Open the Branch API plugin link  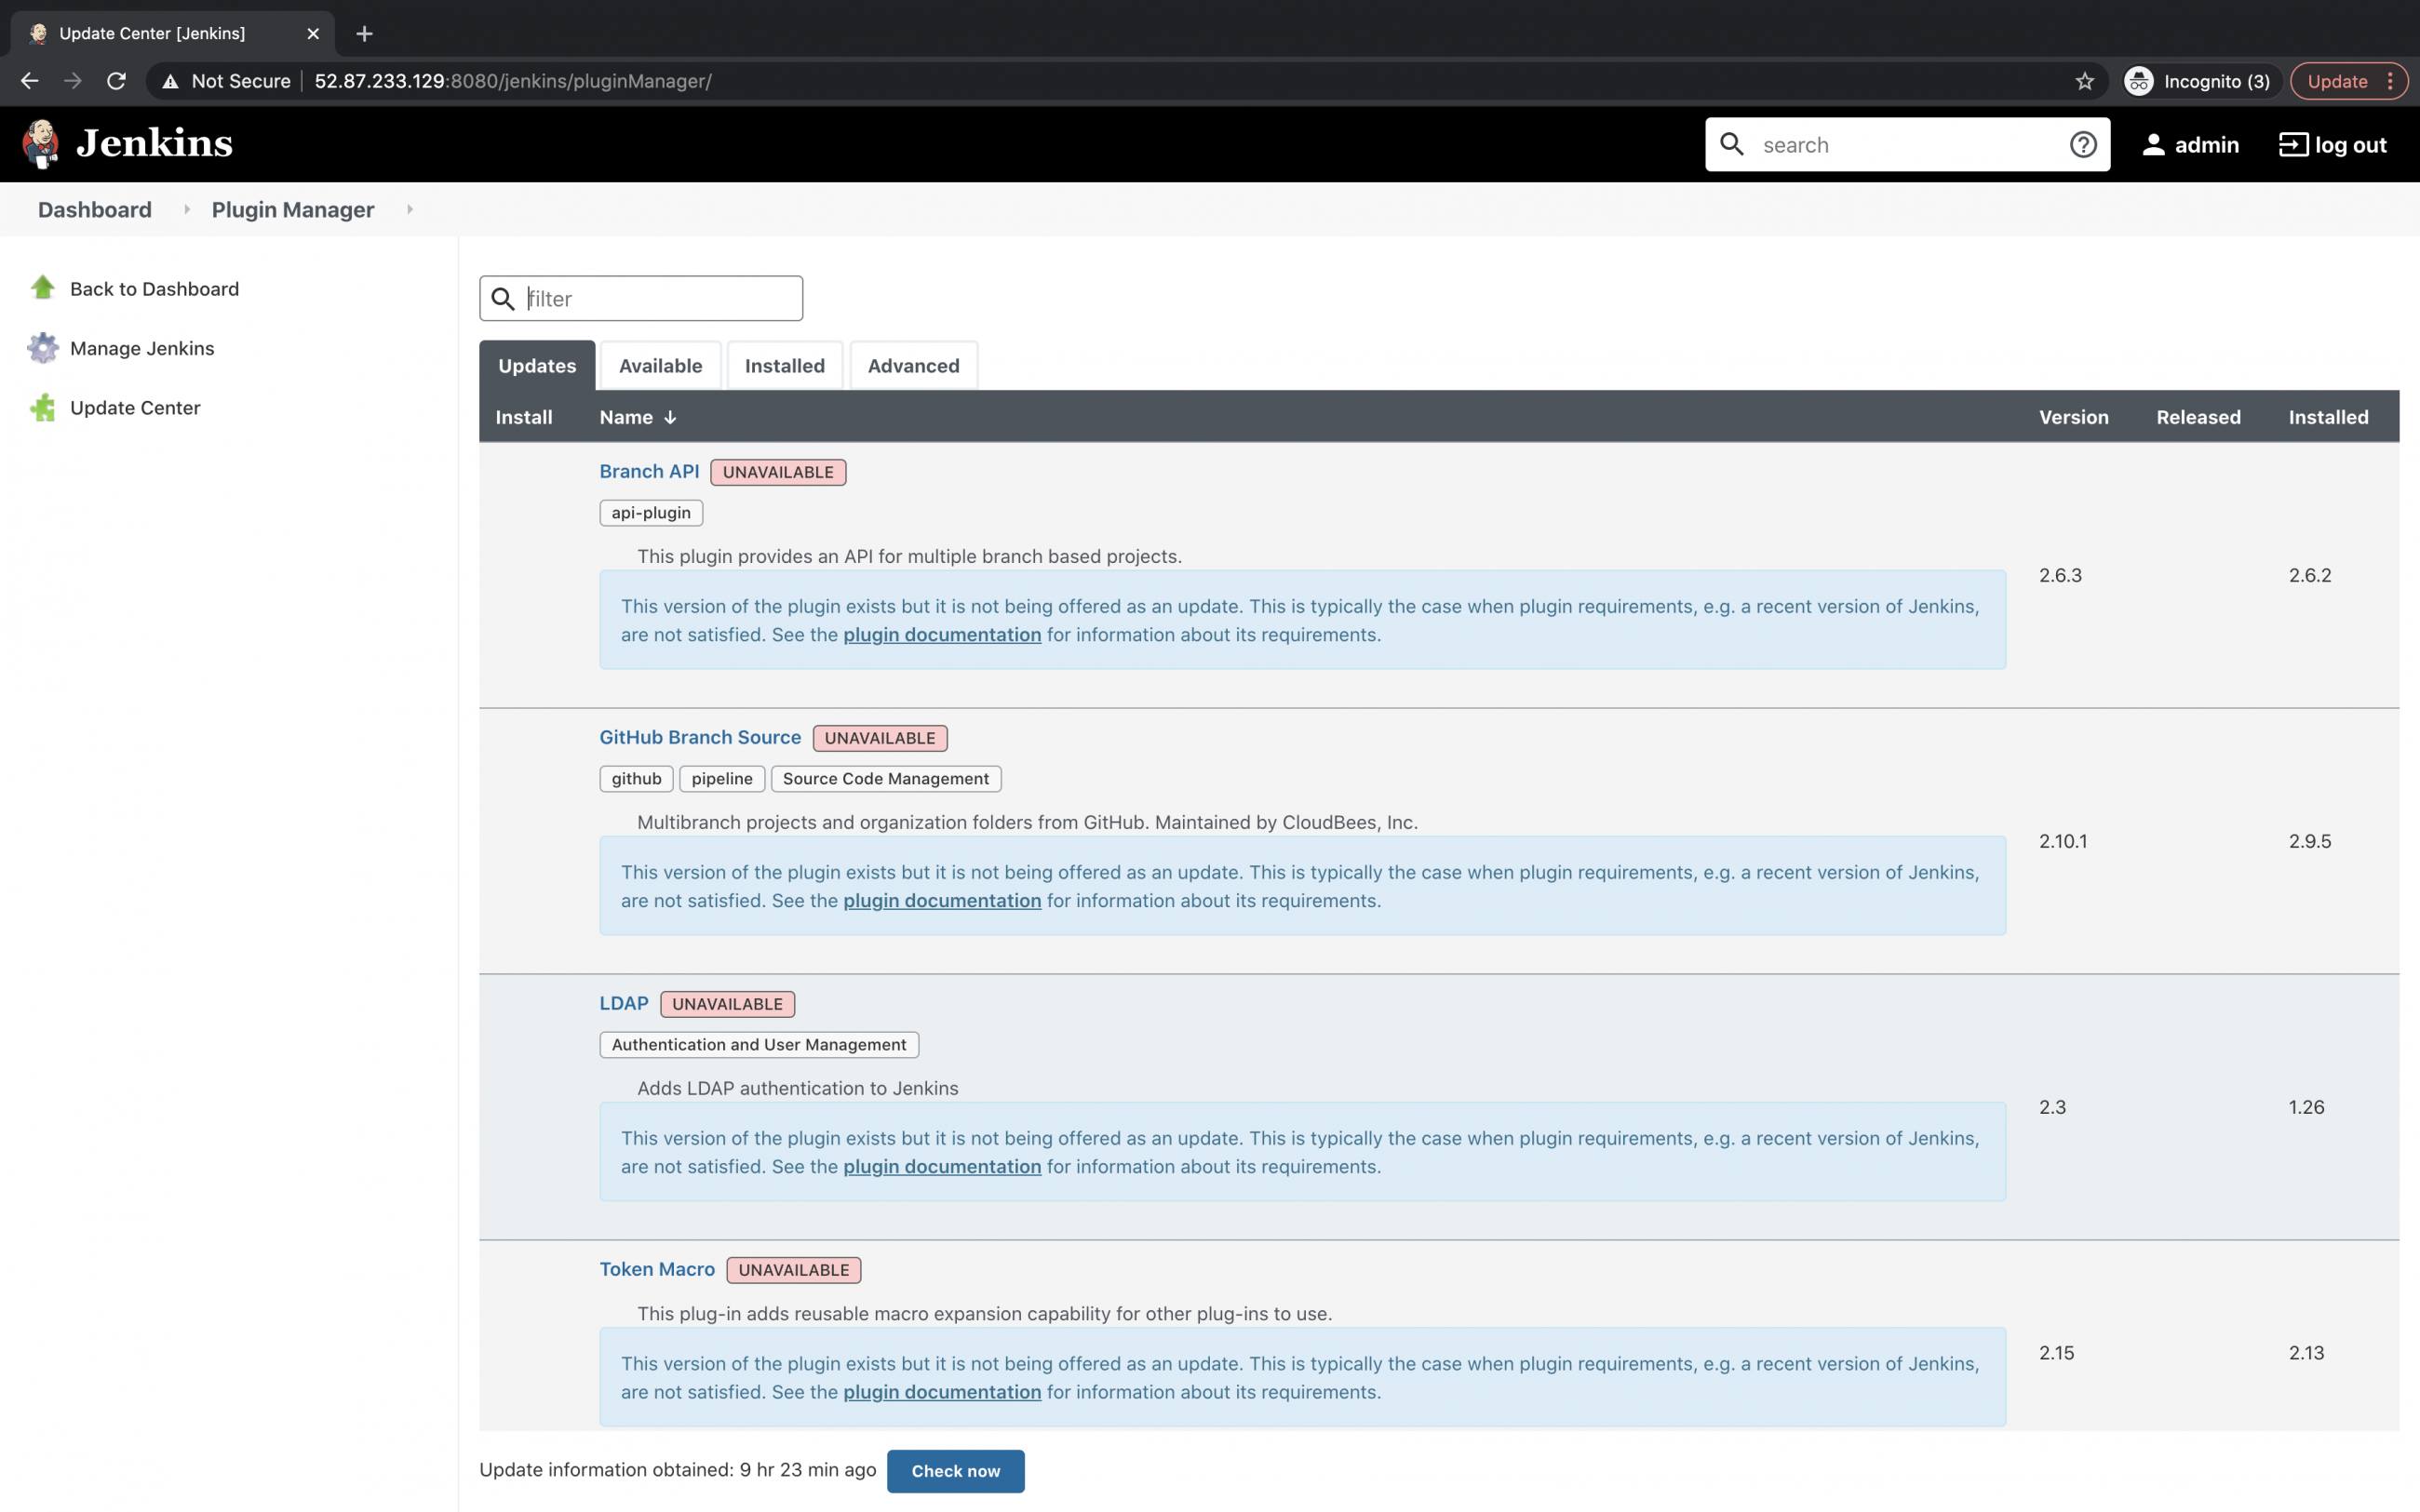[648, 471]
